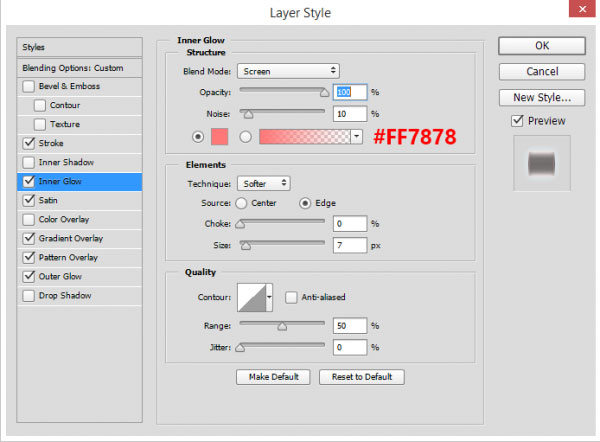Focus the Jitter value field
Screen dimensions: 600x442
click(x=350, y=347)
